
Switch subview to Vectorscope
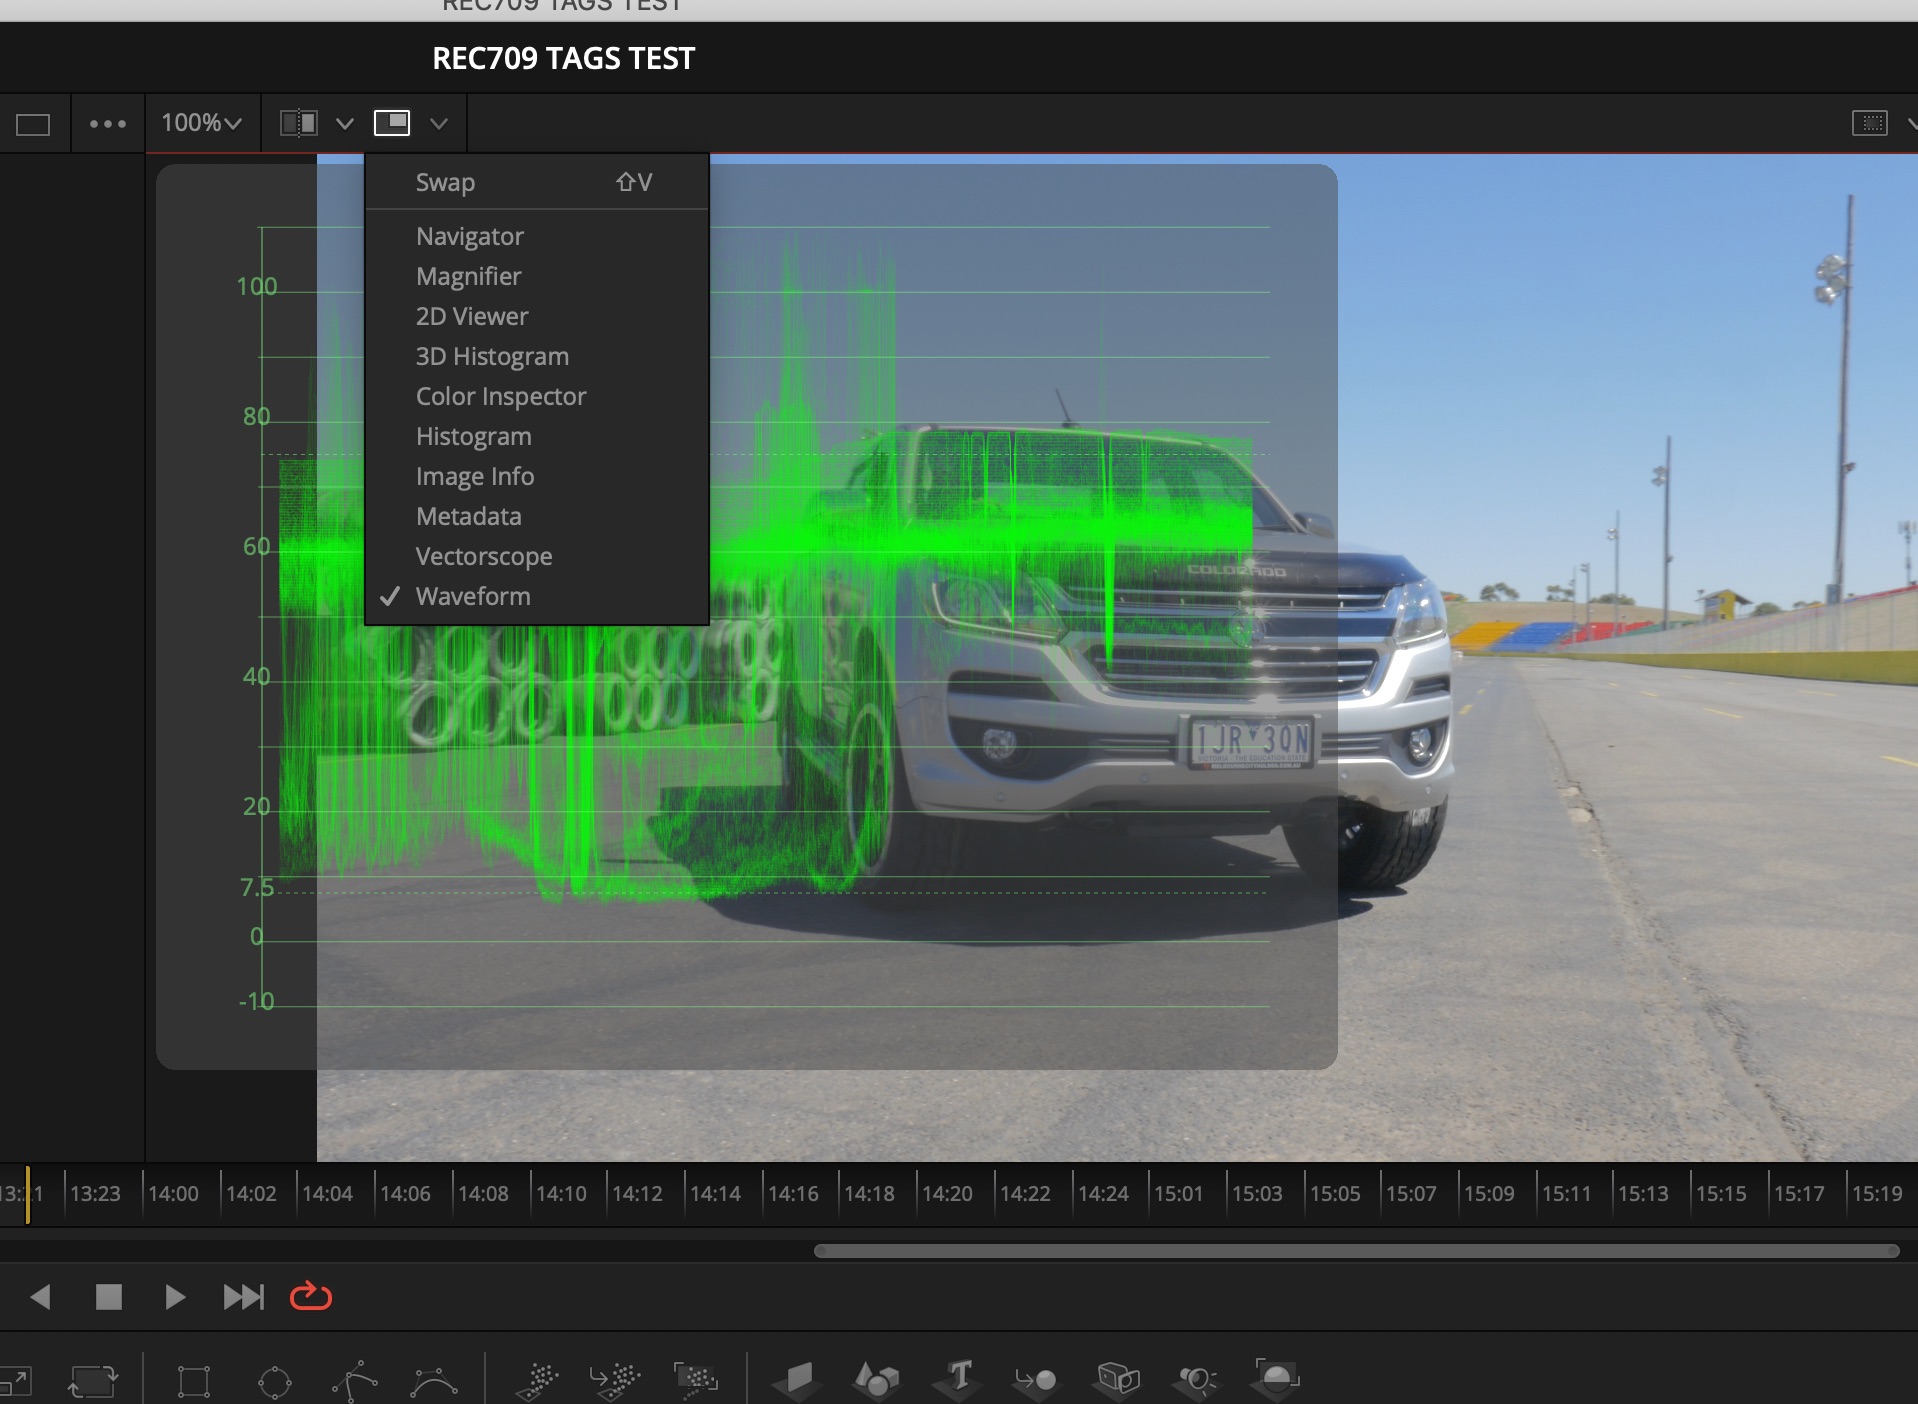coord(537,556)
